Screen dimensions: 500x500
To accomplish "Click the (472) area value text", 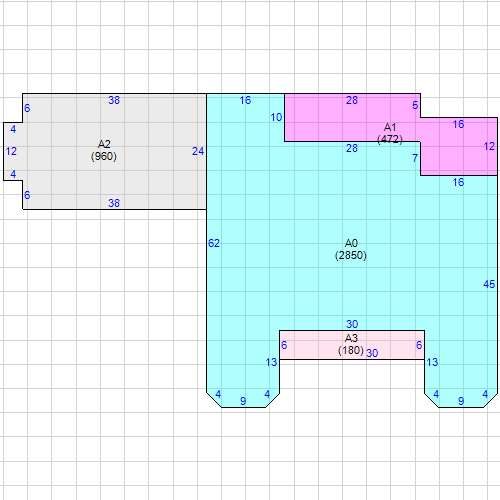I will tap(390, 139).
